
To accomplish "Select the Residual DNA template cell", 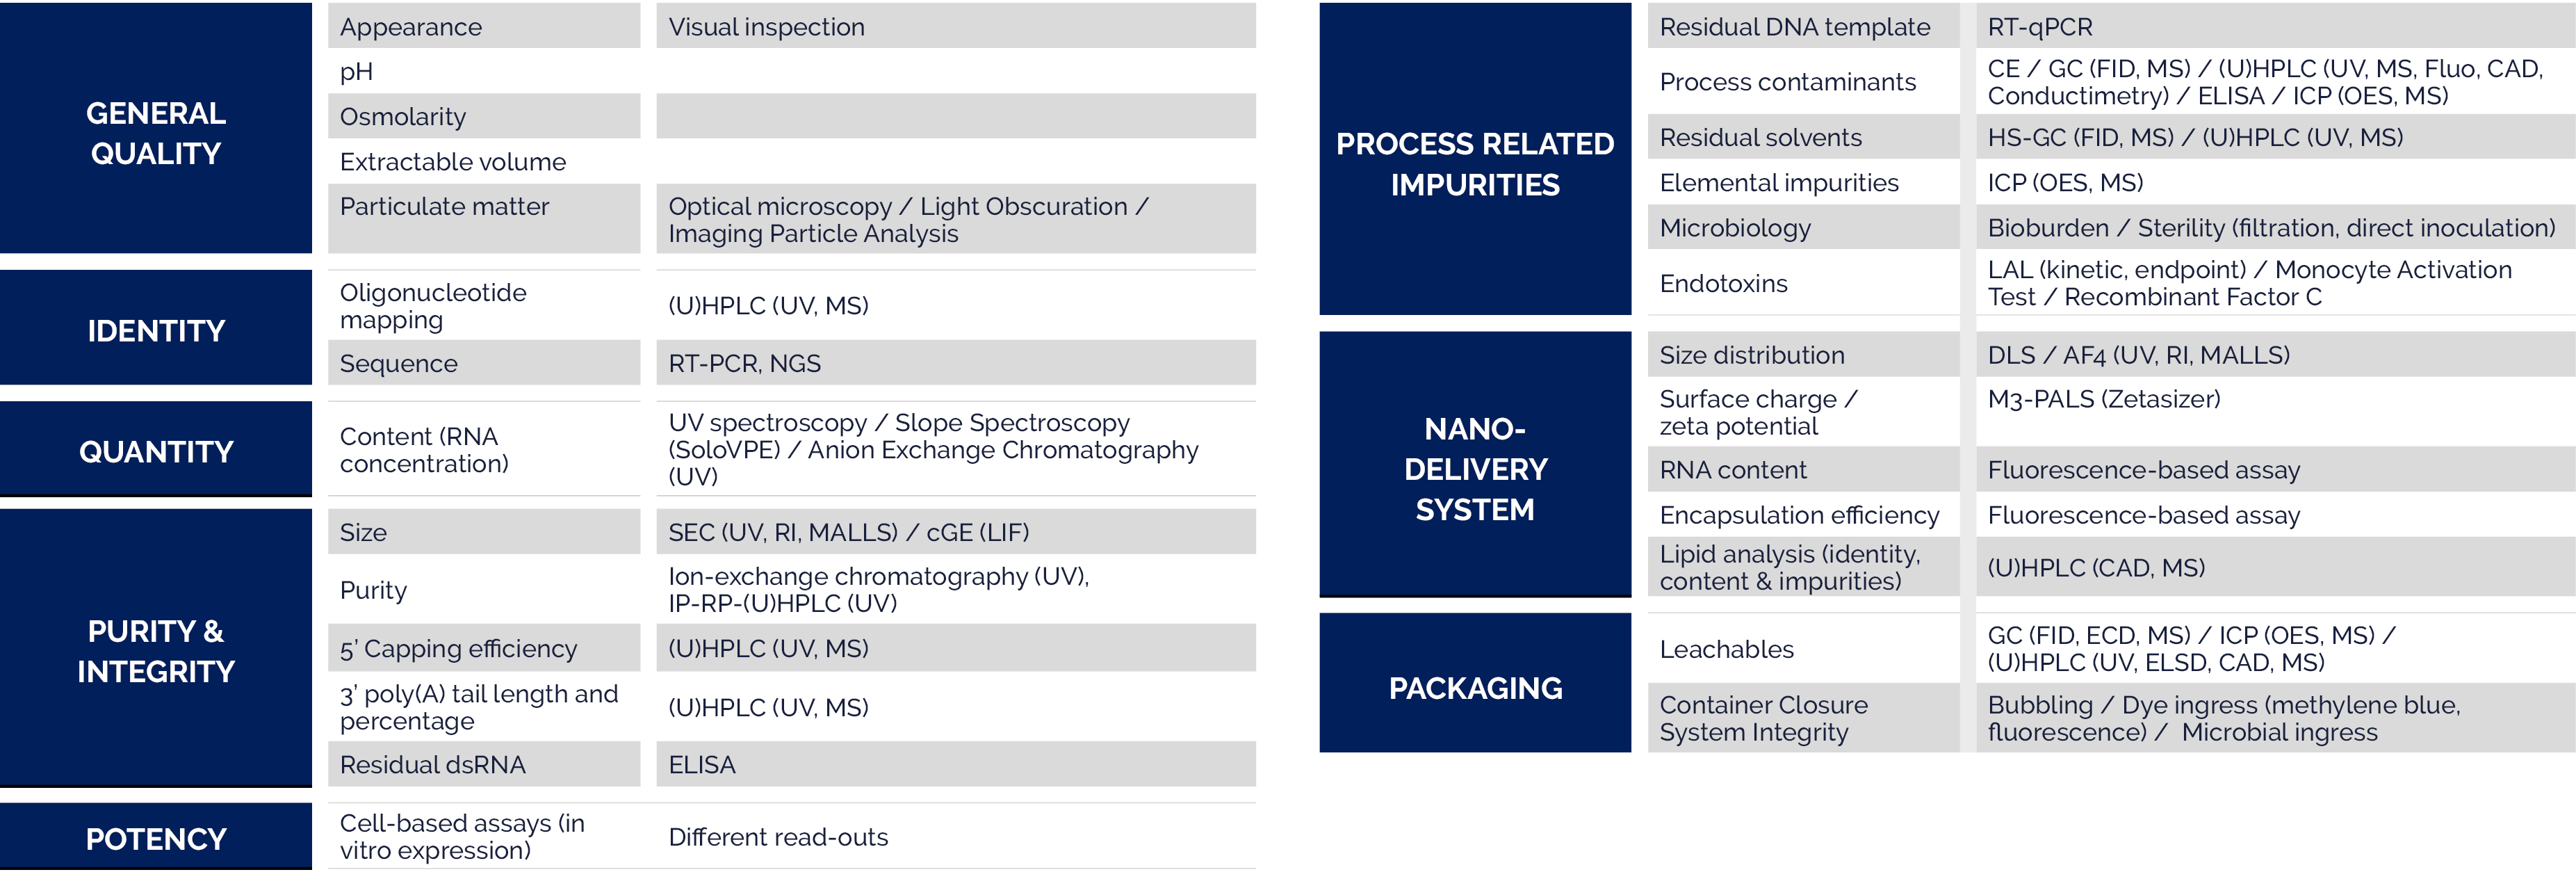I will click(x=1804, y=26).
